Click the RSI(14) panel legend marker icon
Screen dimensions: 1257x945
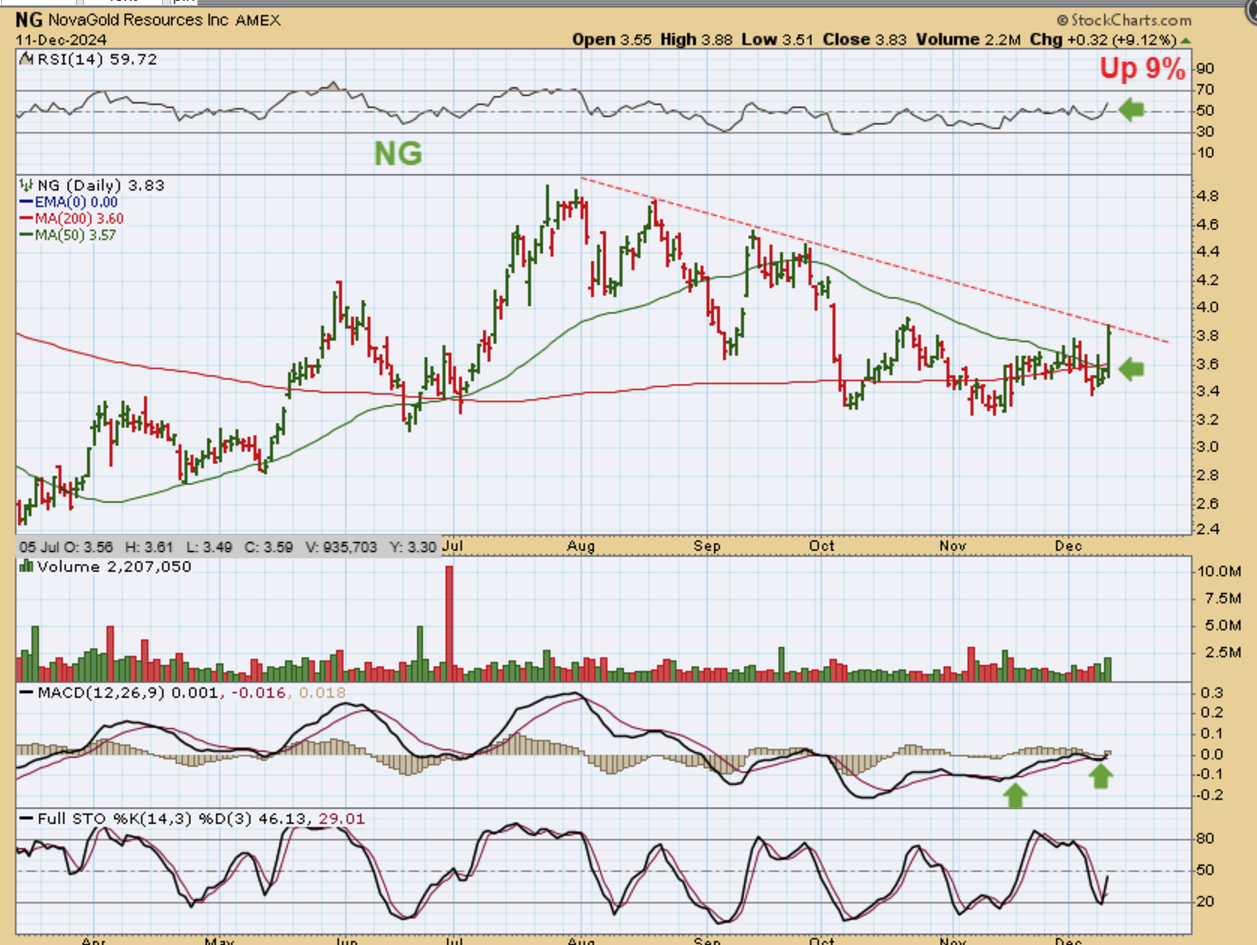click(x=26, y=59)
